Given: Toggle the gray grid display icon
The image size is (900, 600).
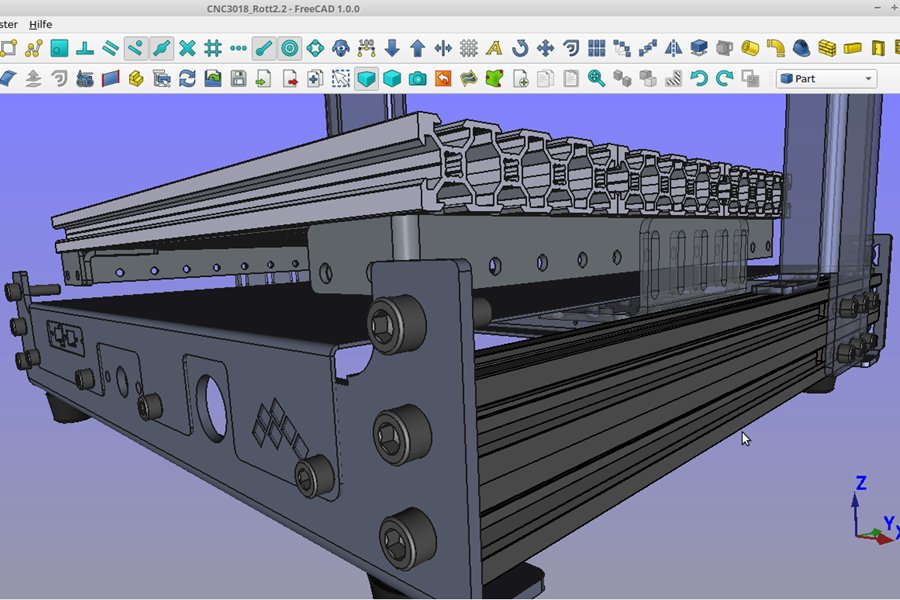Looking at the screenshot, I should (x=469, y=48).
